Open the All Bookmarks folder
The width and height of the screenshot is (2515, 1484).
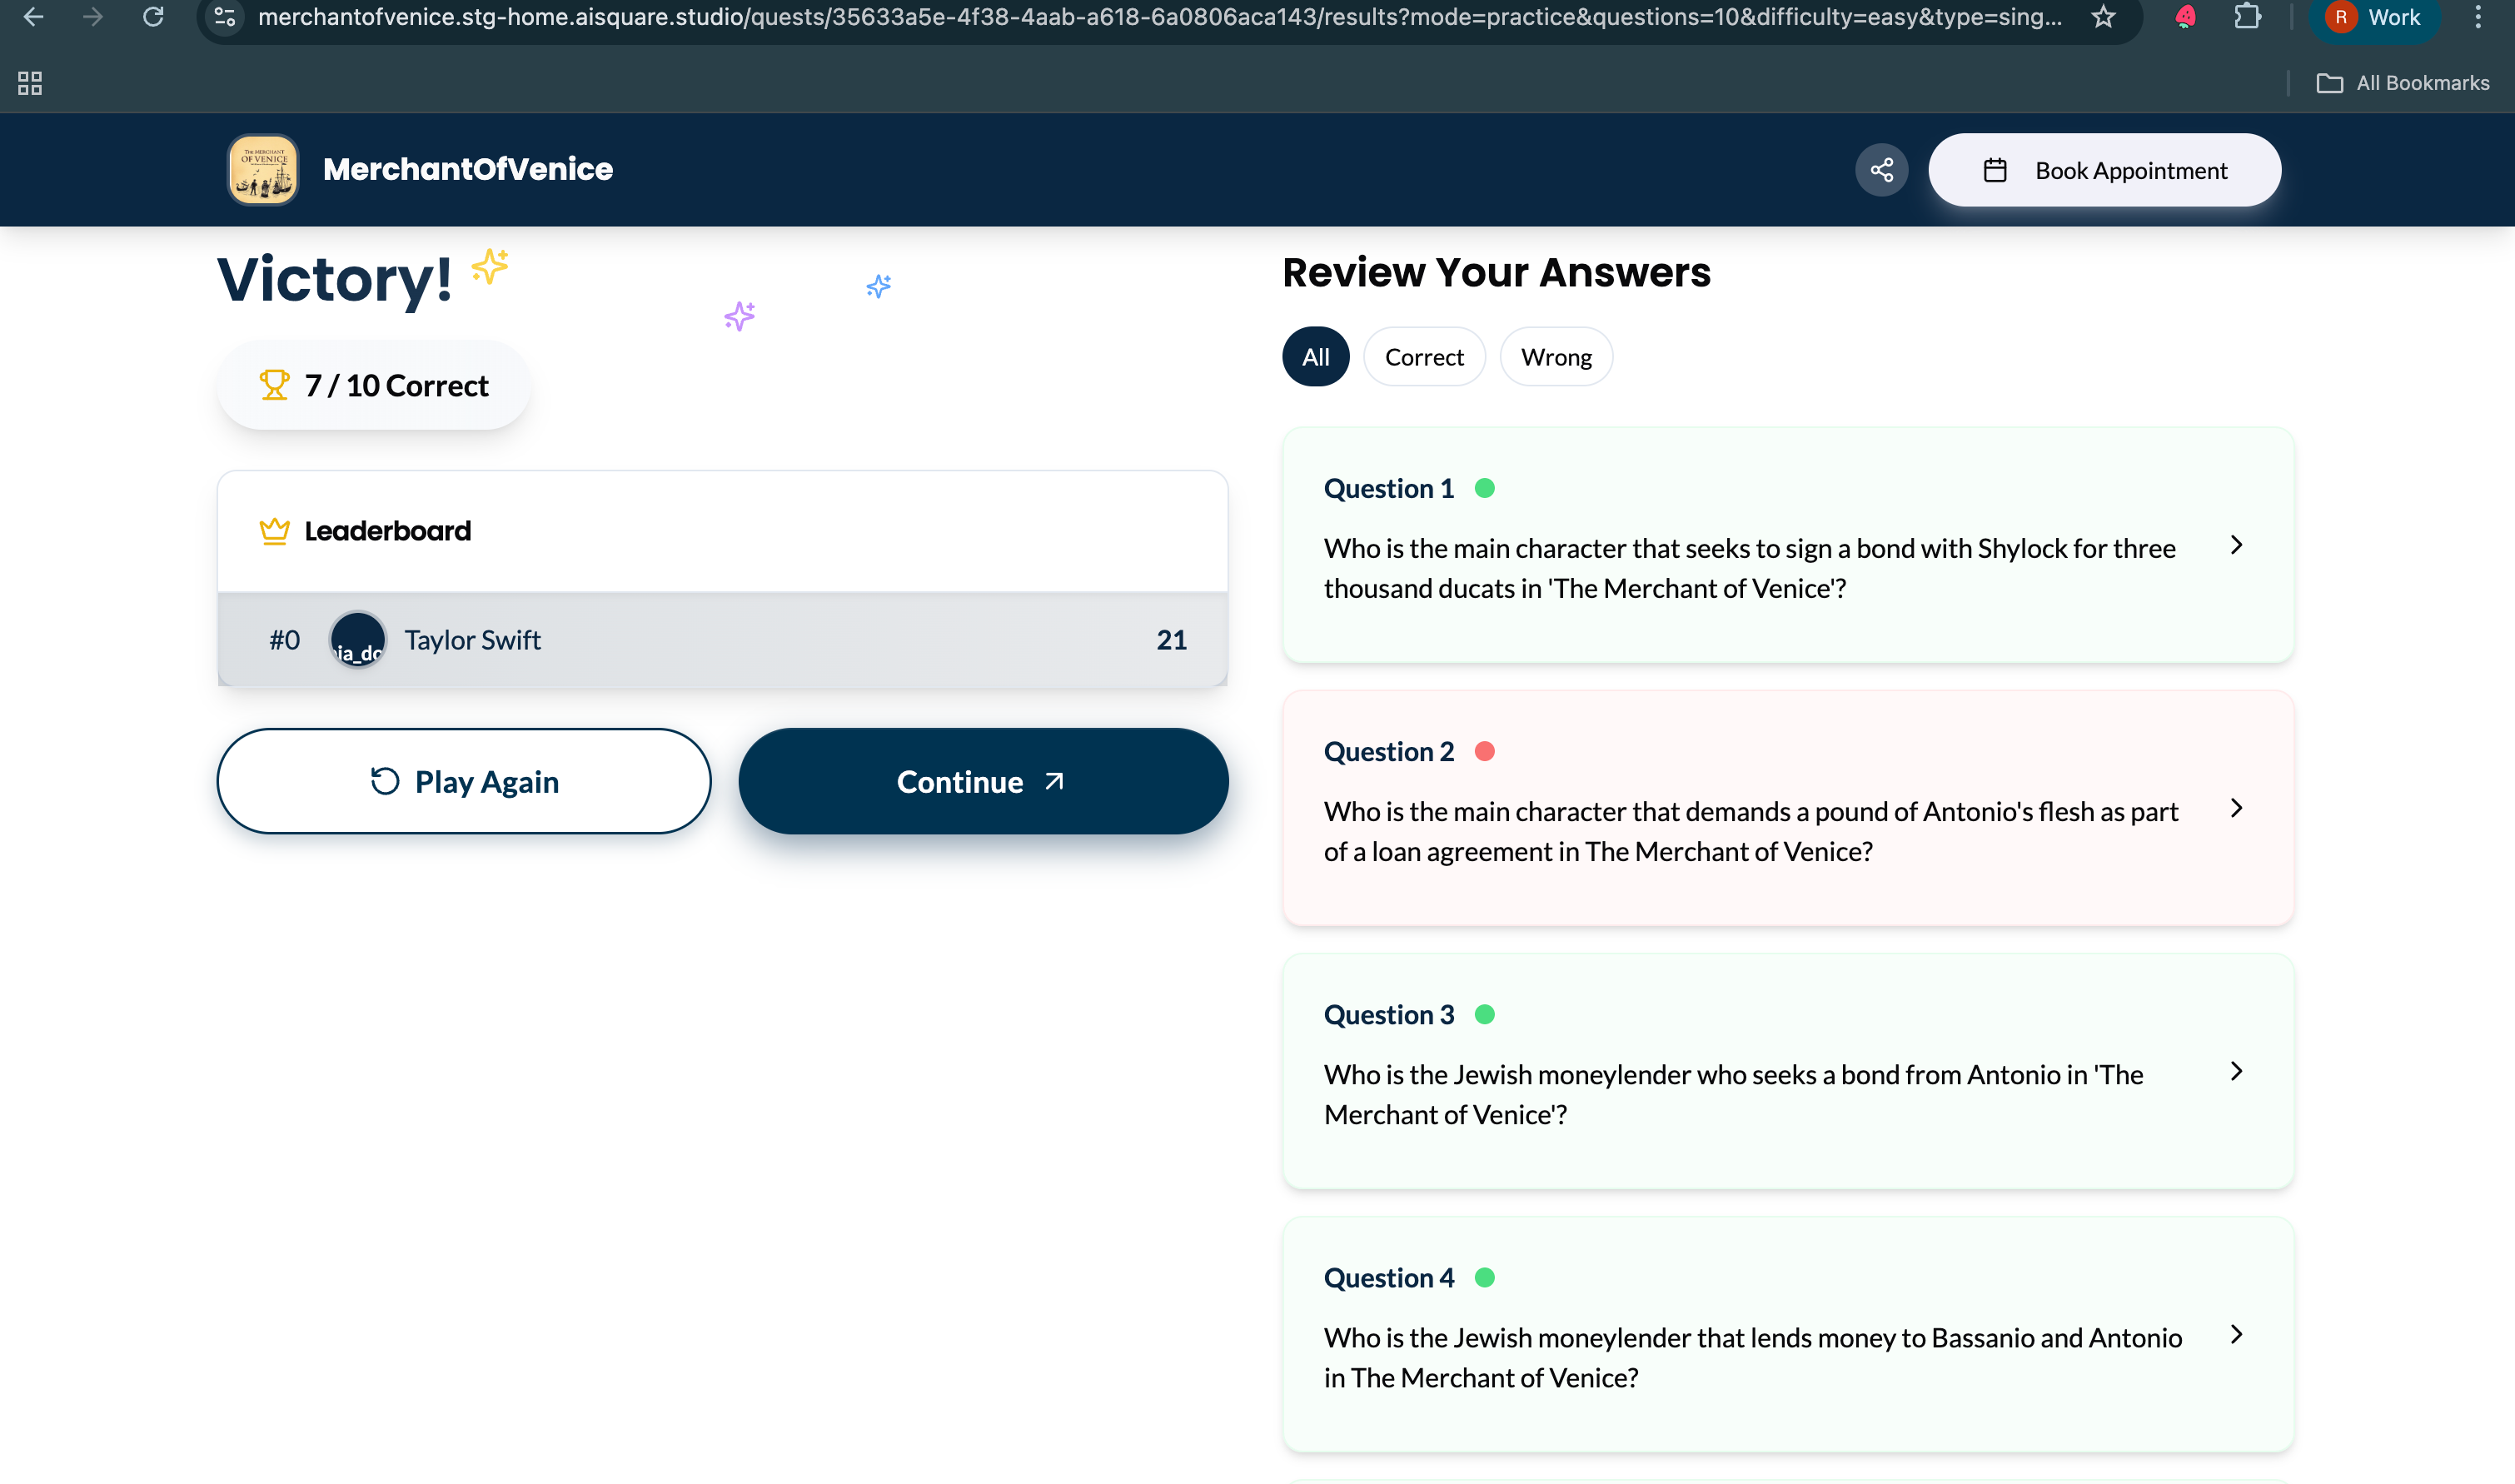coord(2403,83)
